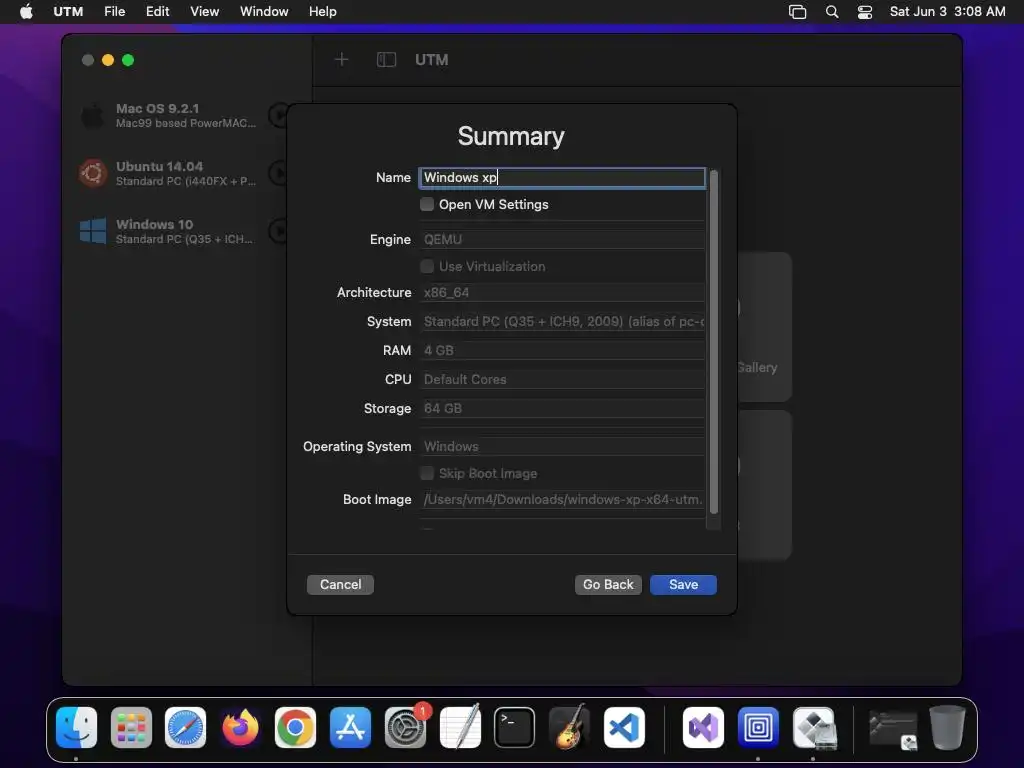Click the Operating System Windows field

[562, 447]
